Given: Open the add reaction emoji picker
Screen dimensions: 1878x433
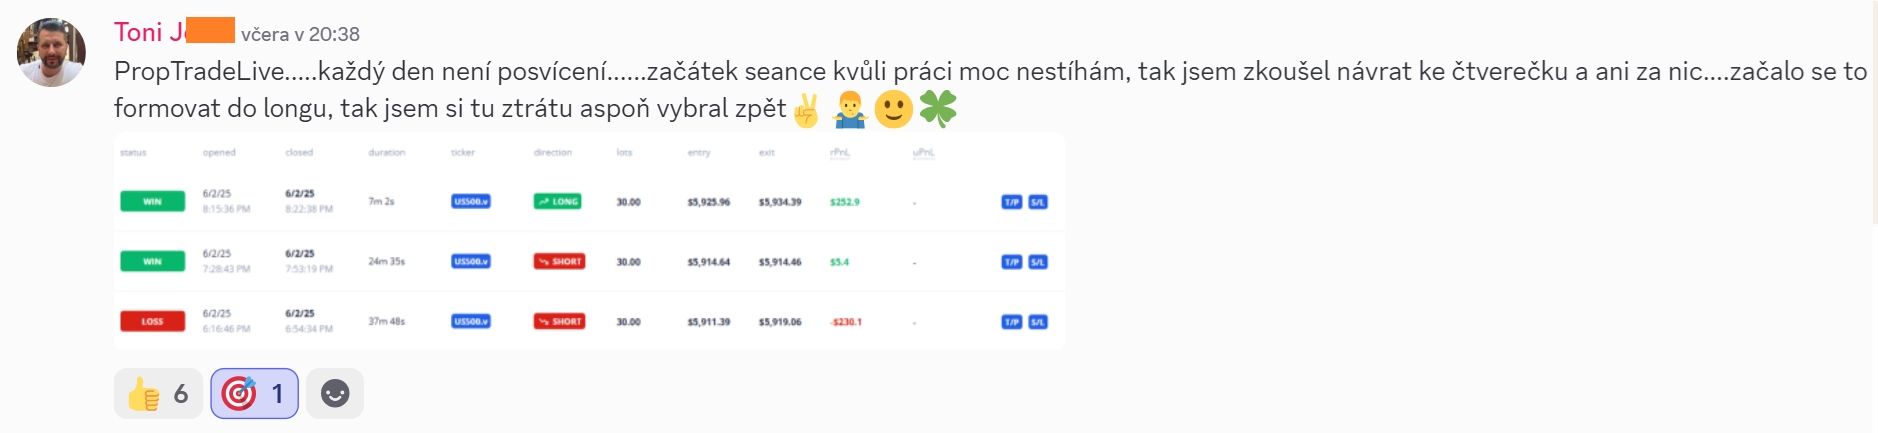Looking at the screenshot, I should click(x=335, y=393).
